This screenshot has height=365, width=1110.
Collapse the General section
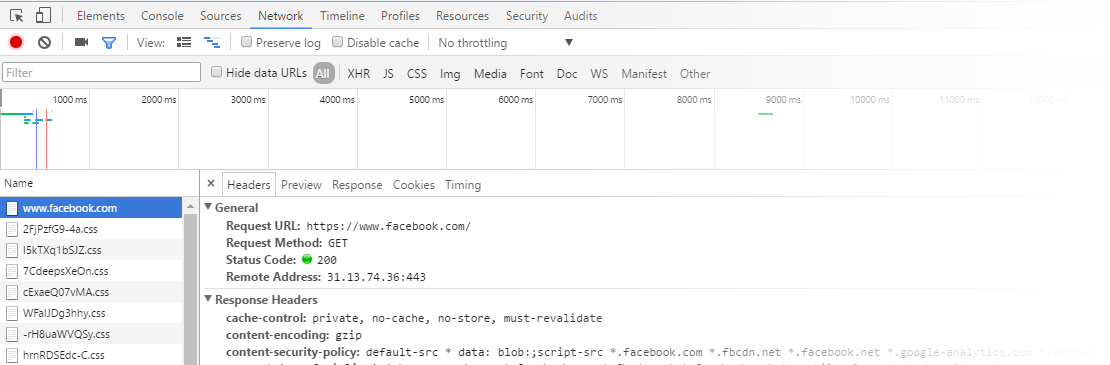(208, 207)
